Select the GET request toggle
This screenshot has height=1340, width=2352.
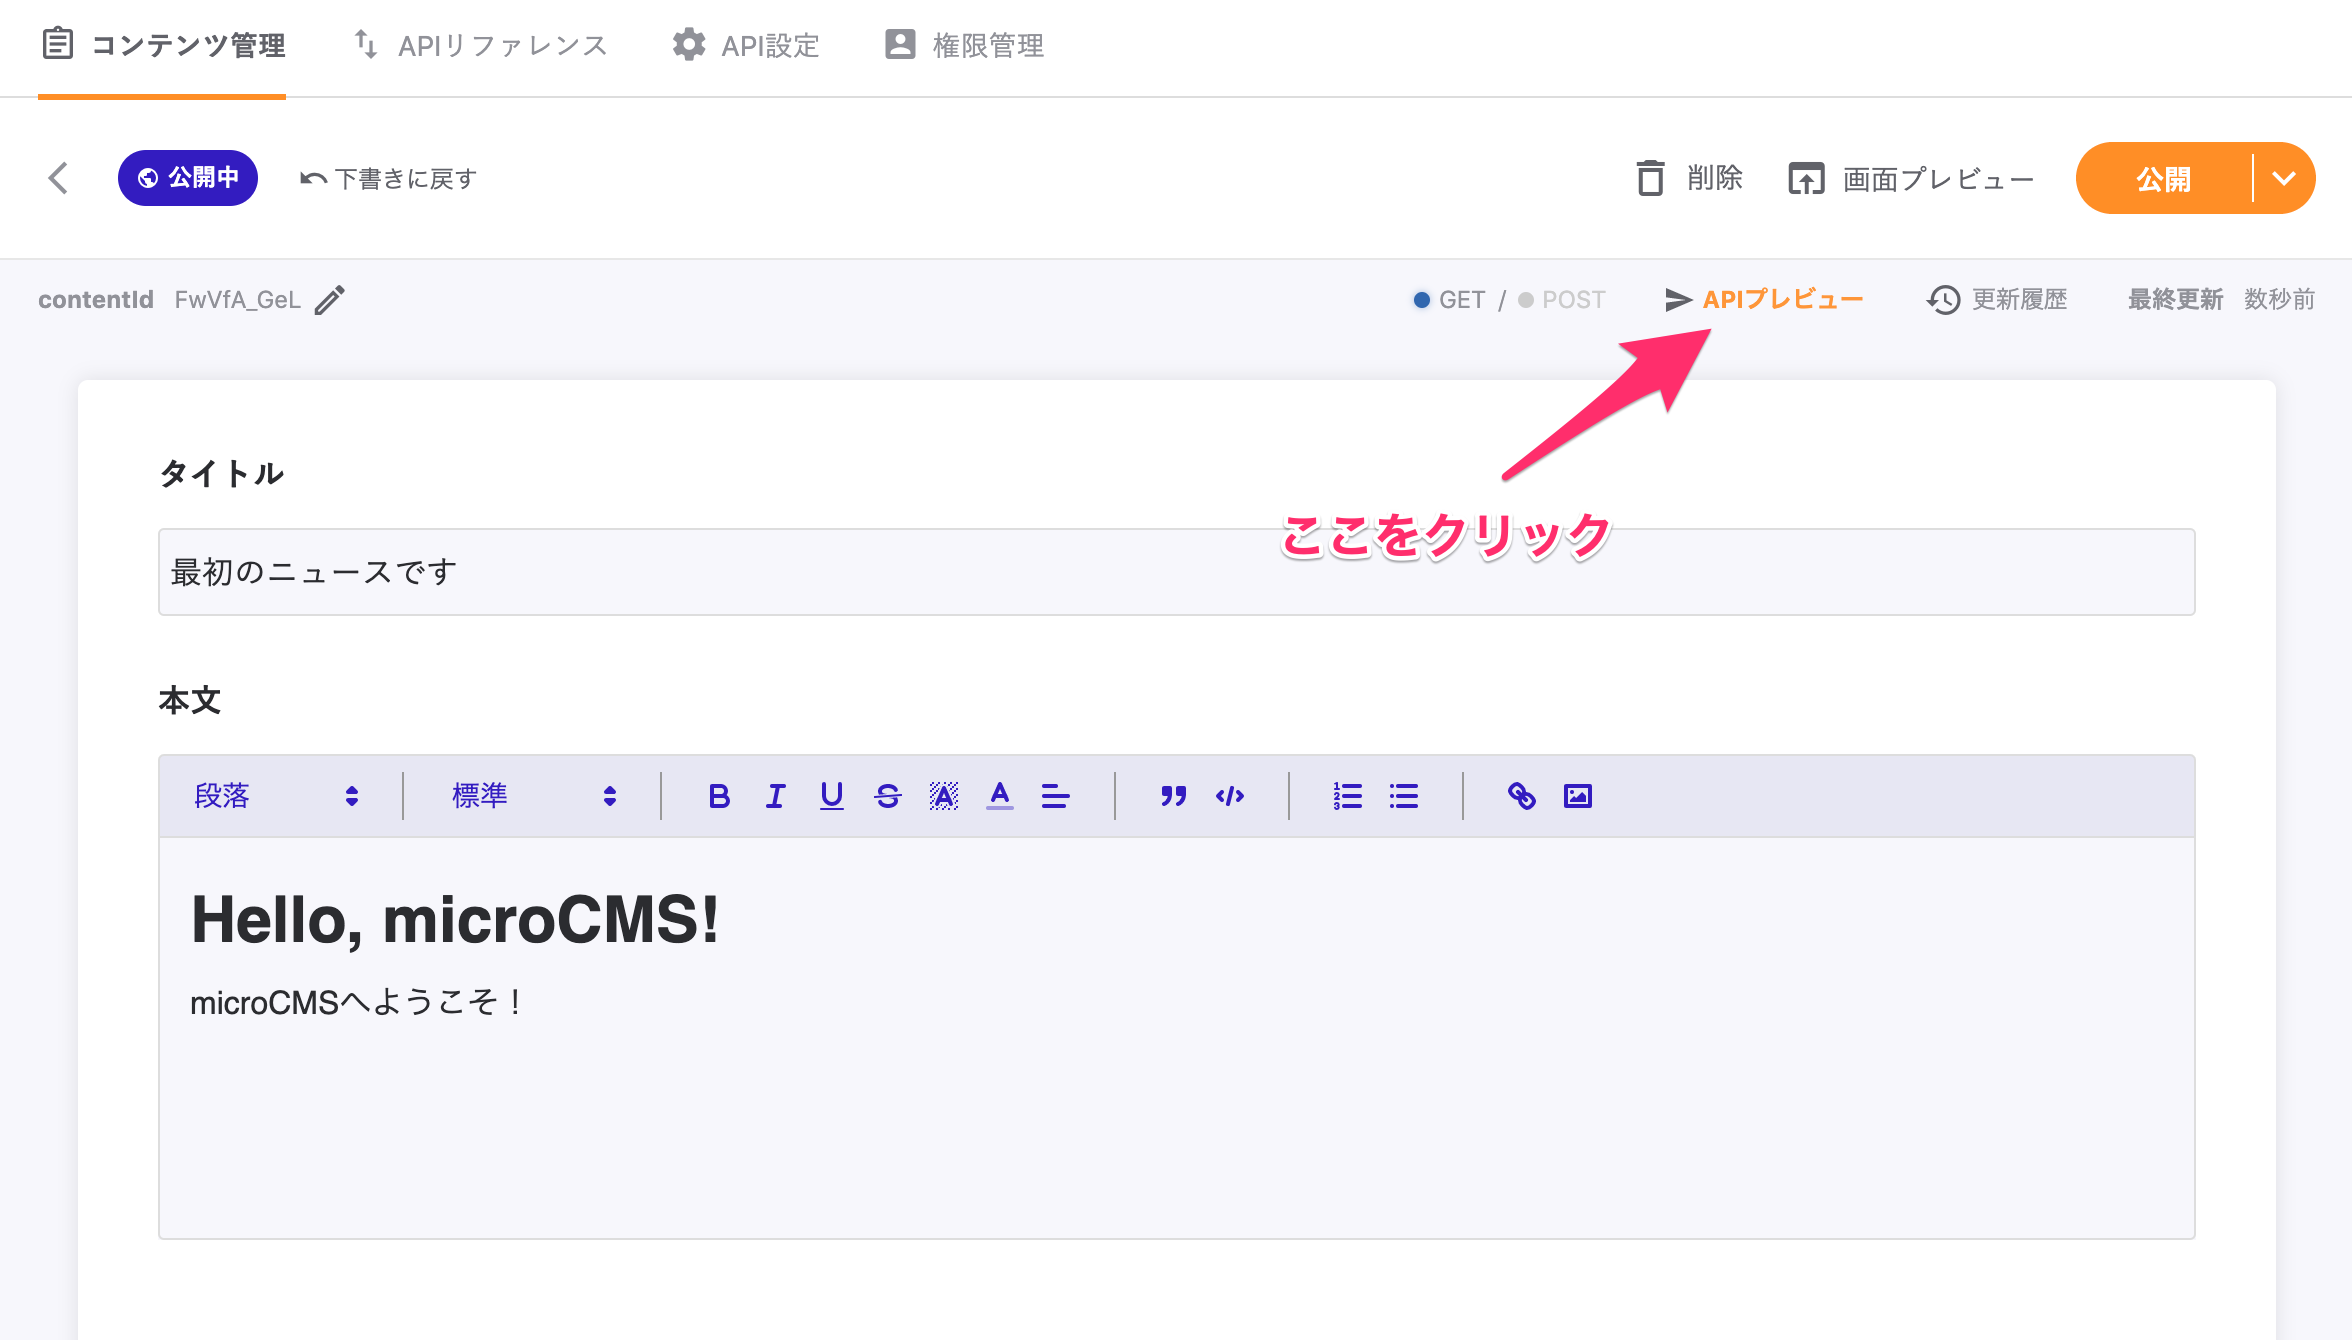coord(1450,298)
